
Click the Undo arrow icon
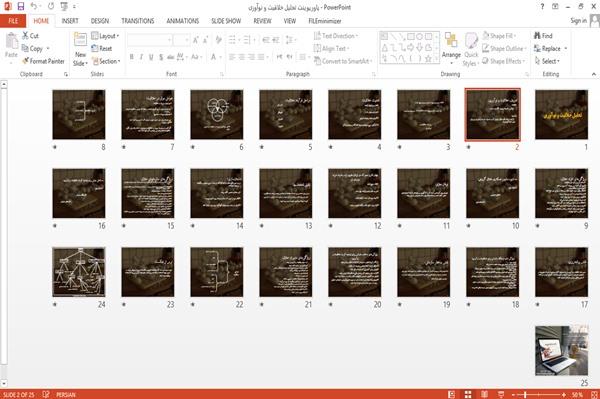(x=34, y=7)
